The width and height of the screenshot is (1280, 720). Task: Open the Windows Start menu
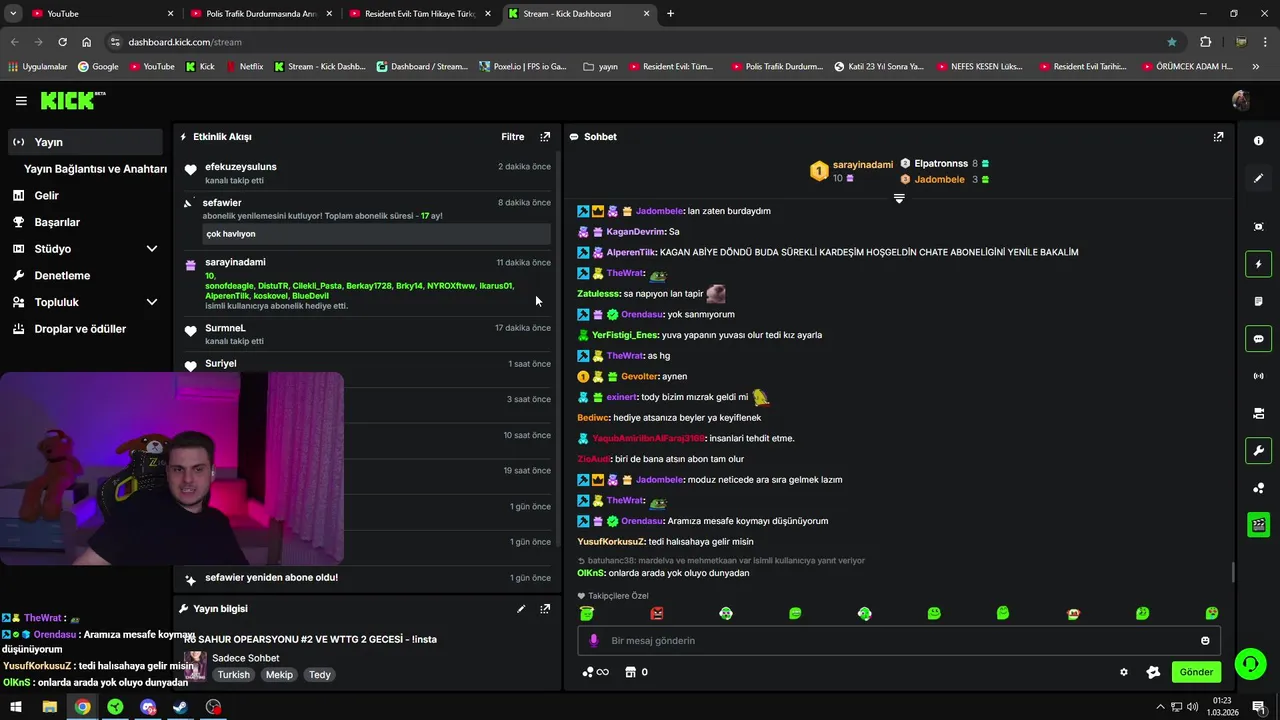16,707
